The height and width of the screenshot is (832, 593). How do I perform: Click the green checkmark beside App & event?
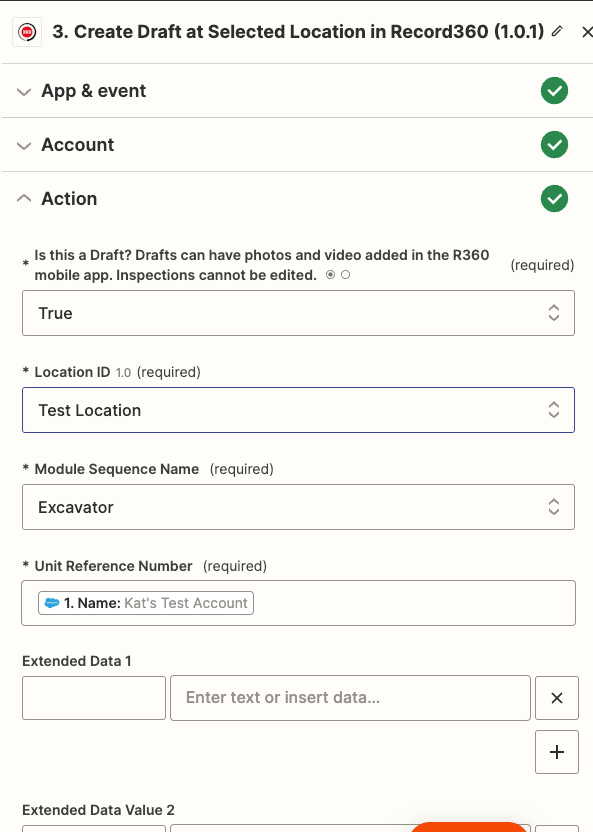554,90
